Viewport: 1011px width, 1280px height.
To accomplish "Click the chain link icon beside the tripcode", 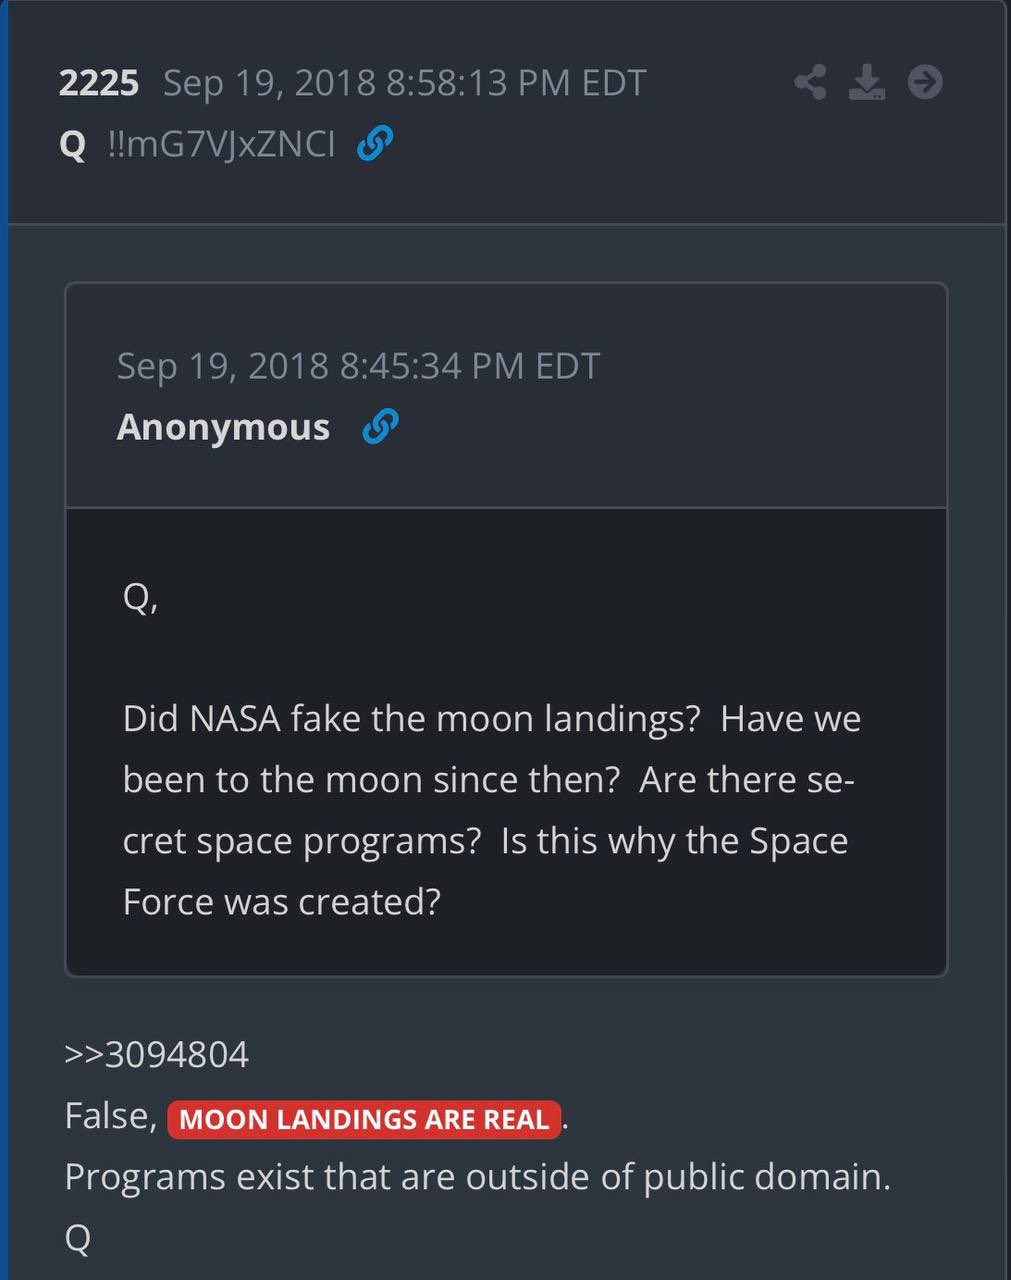I will (375, 144).
